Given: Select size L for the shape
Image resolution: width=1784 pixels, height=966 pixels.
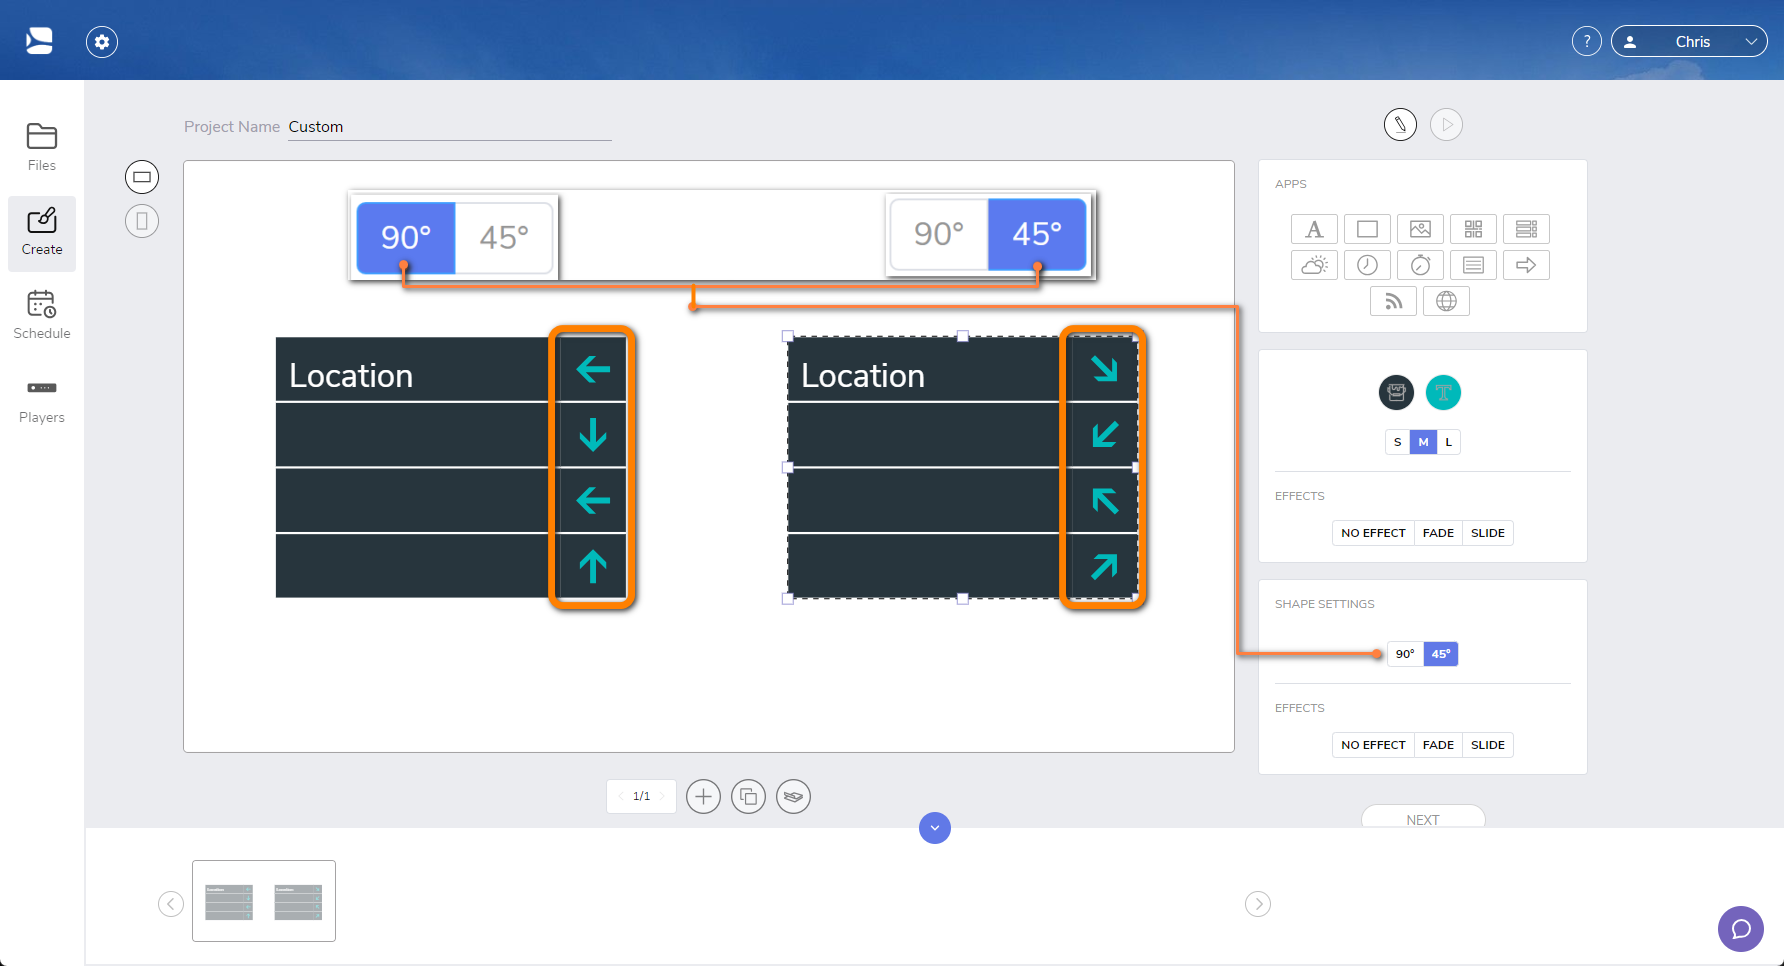Looking at the screenshot, I should [x=1448, y=441].
